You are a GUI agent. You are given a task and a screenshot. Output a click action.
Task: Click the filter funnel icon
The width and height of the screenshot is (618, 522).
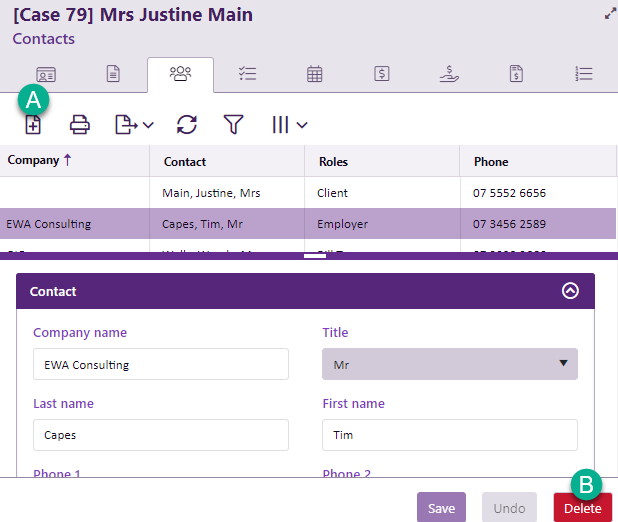tap(233, 125)
